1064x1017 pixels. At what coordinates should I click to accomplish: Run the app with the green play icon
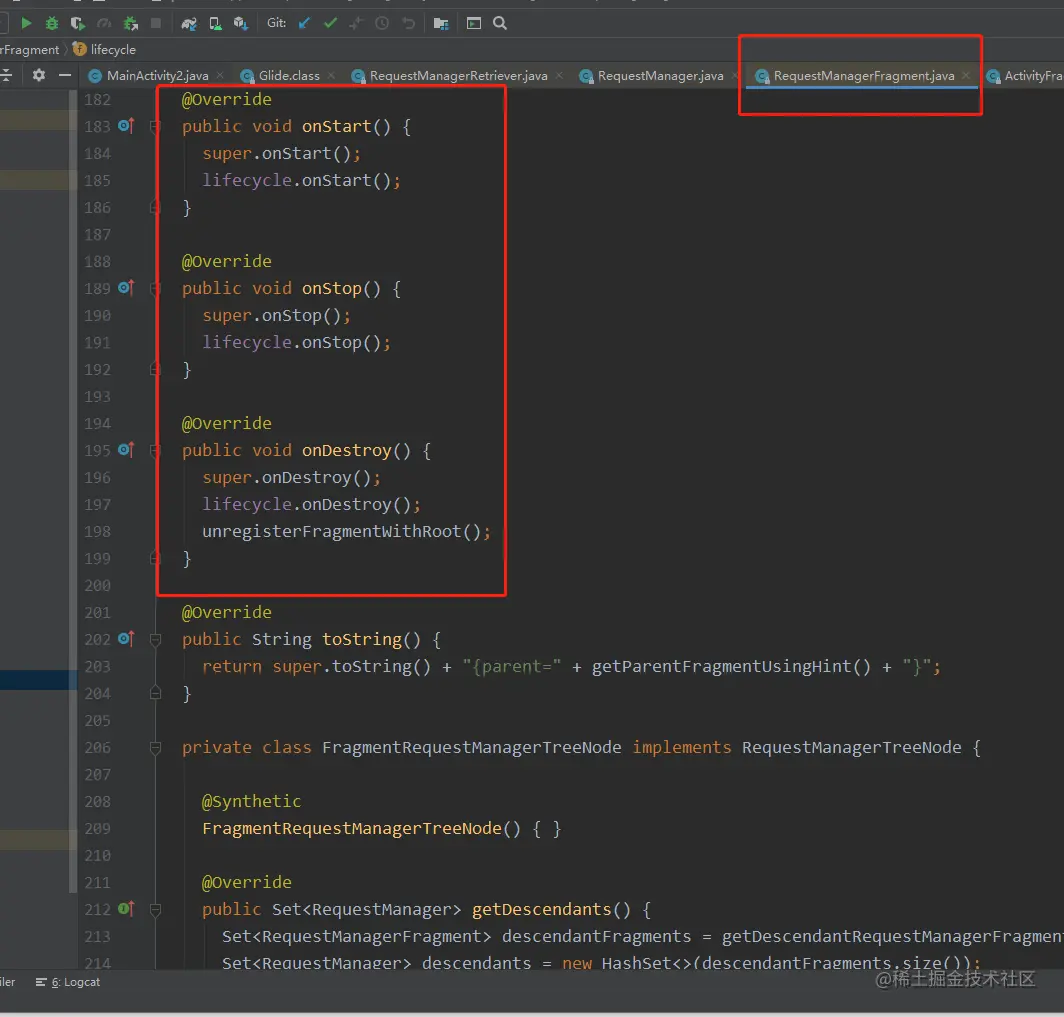pyautogui.click(x=26, y=23)
